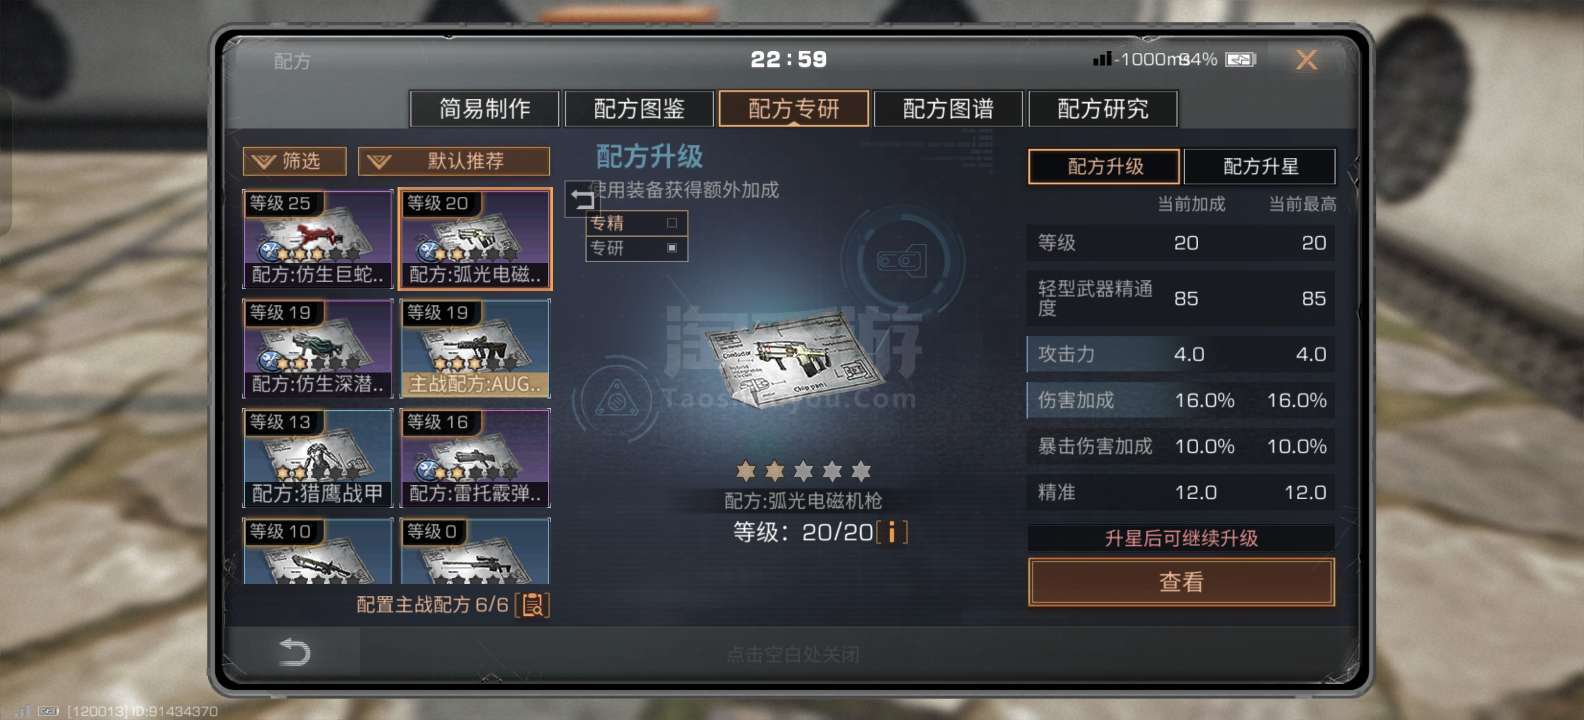
Task: Check the 专精 checkbox
Action: pyautogui.click(x=672, y=223)
